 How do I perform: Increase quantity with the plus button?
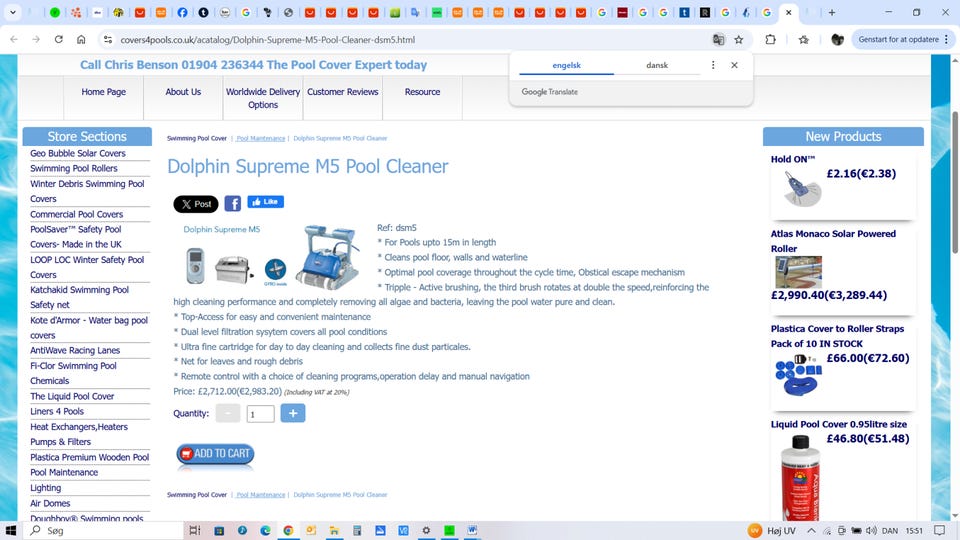[293, 413]
